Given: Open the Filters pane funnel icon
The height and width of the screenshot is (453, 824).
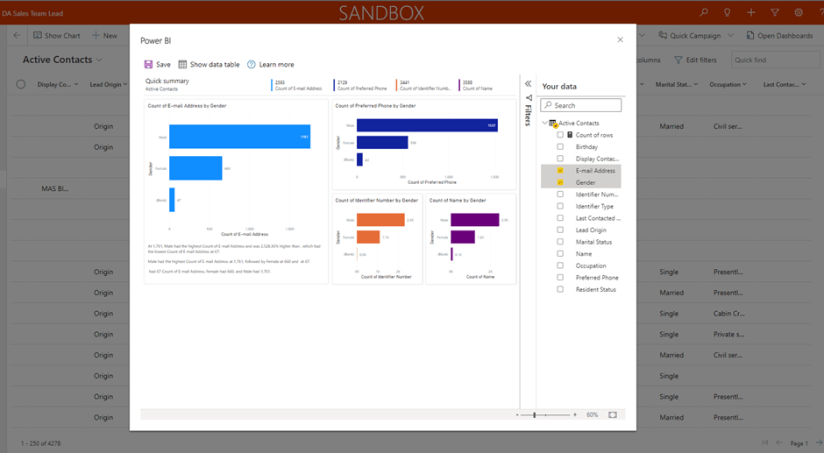Looking at the screenshot, I should [529, 98].
